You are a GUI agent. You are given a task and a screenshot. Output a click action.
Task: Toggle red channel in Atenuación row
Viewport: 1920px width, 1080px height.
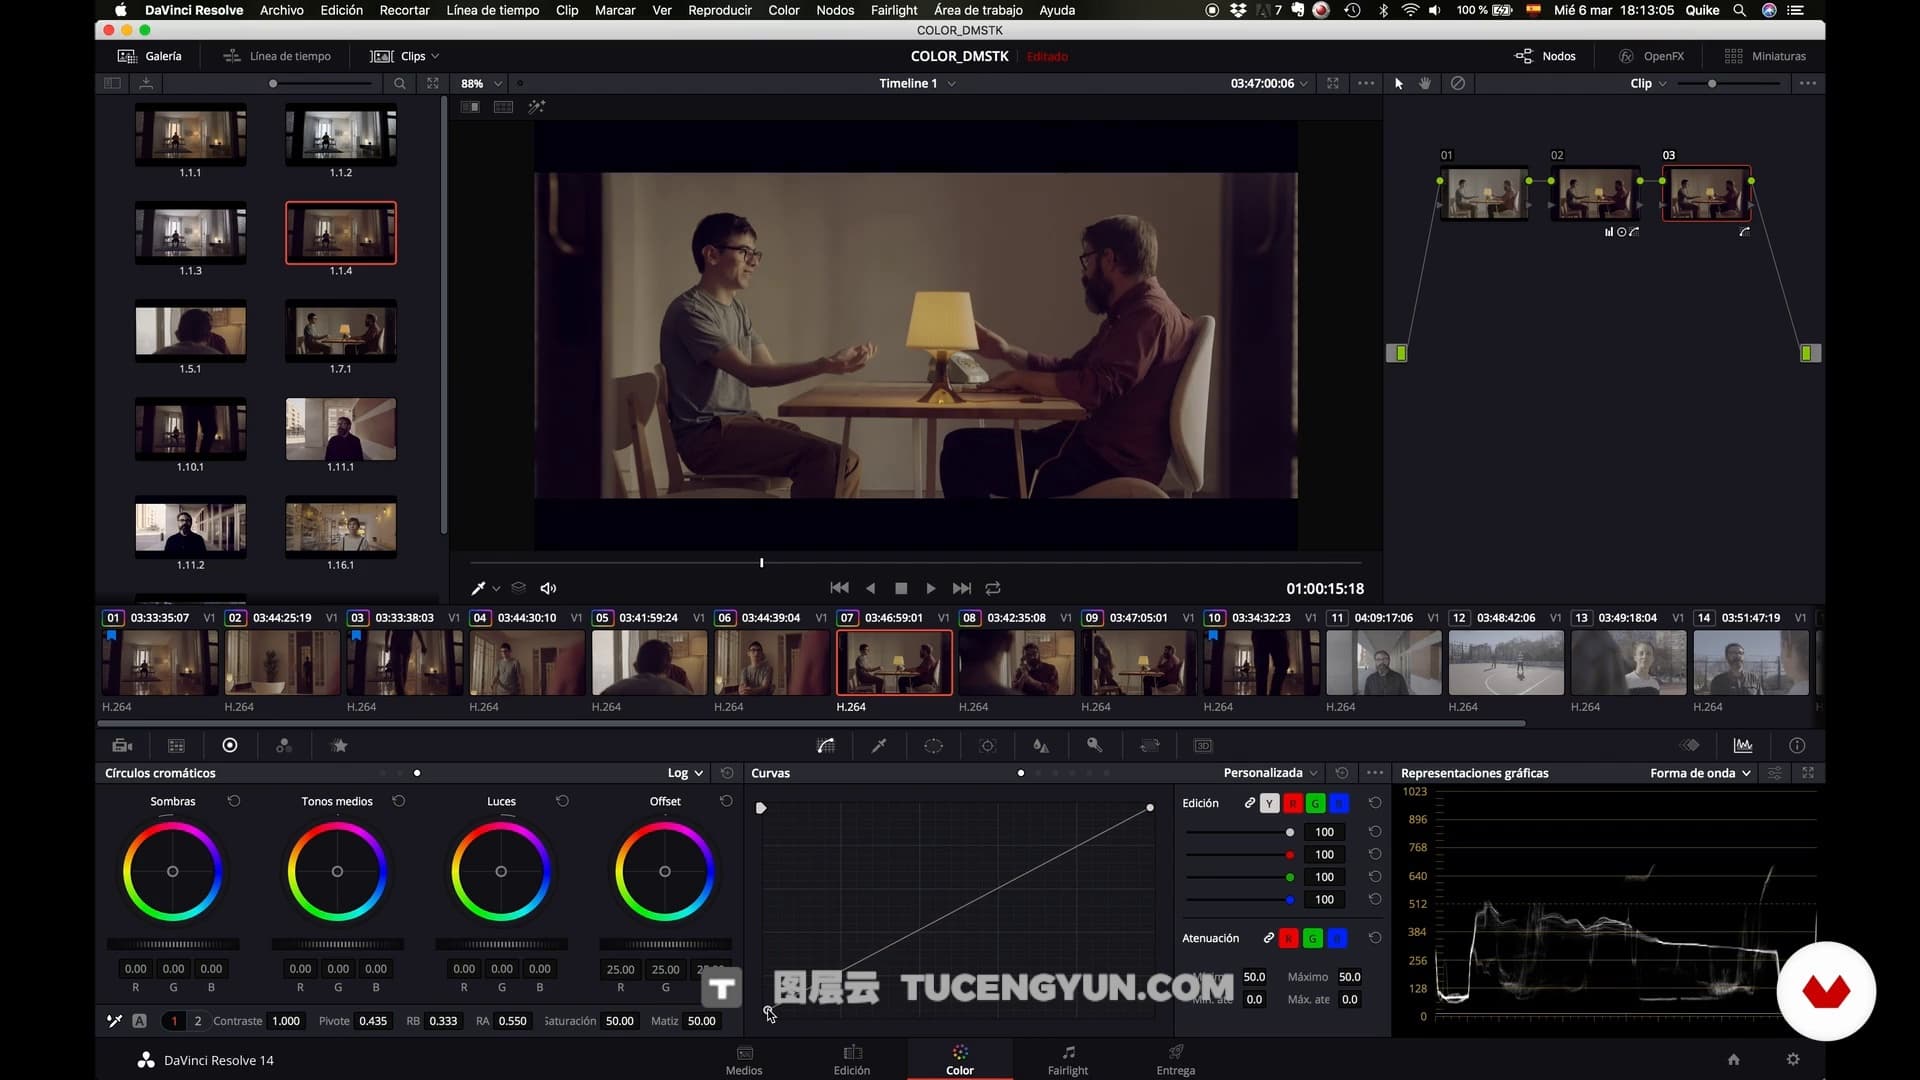coord(1288,938)
